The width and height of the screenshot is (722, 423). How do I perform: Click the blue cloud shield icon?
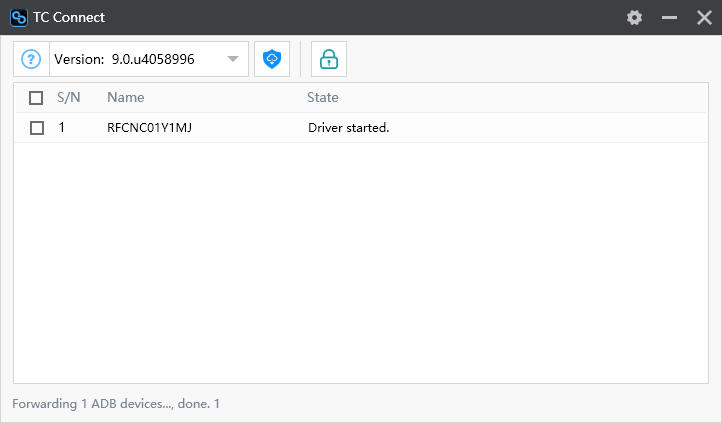tap(272, 59)
